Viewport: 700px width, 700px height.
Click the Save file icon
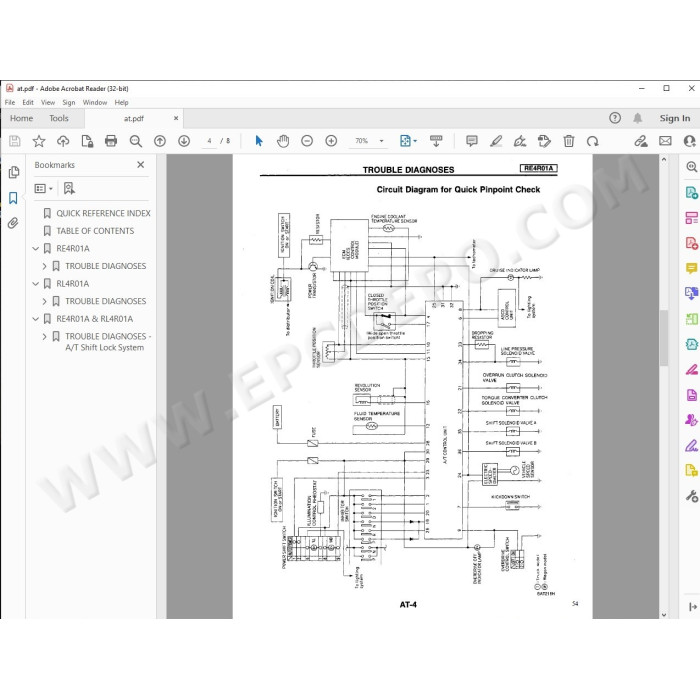tap(15, 141)
